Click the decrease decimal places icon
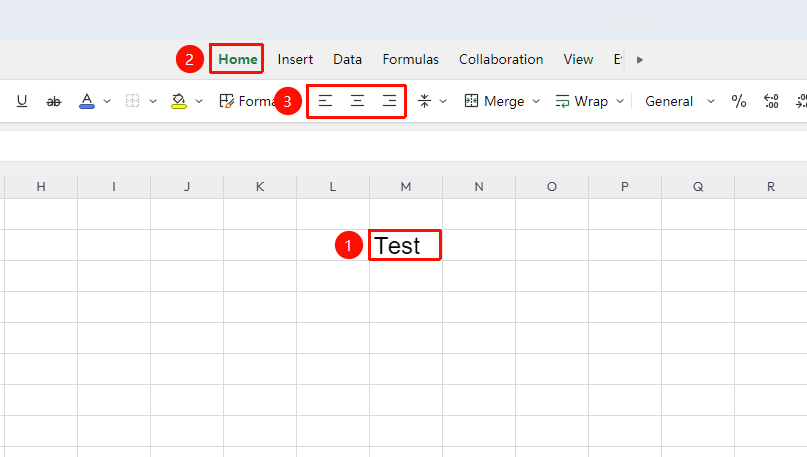 [x=771, y=101]
